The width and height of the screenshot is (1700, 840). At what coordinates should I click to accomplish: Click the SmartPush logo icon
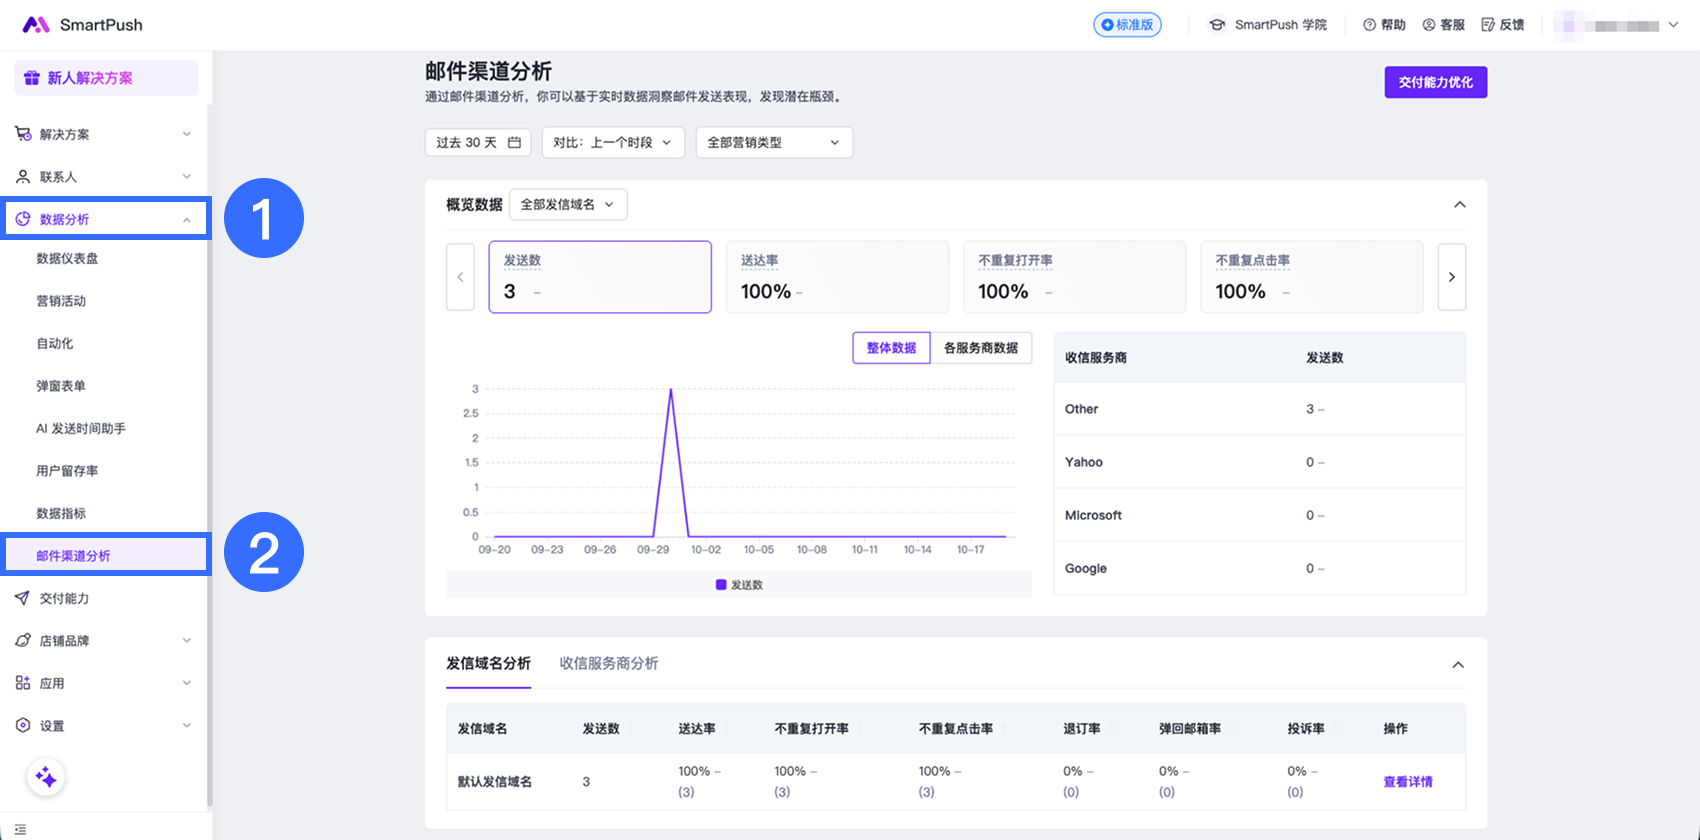point(36,25)
